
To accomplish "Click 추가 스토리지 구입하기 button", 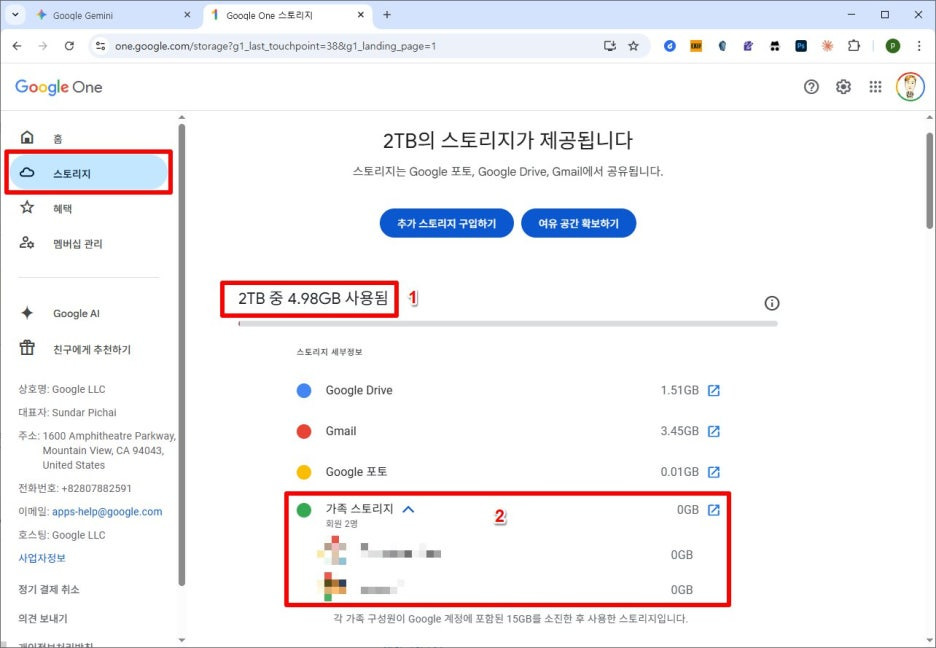I will pyautogui.click(x=447, y=223).
